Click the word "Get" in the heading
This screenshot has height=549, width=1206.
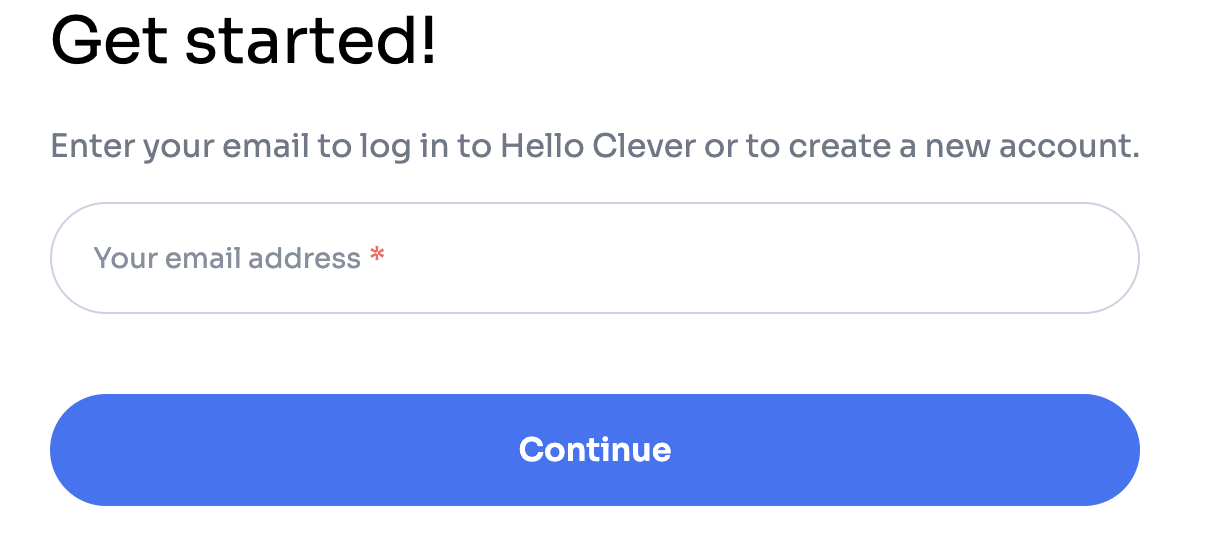[x=110, y=42]
